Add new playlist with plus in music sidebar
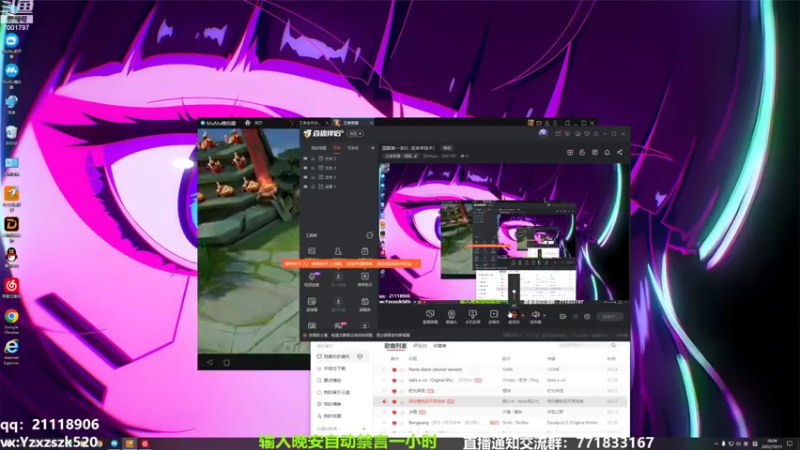 (x=364, y=429)
